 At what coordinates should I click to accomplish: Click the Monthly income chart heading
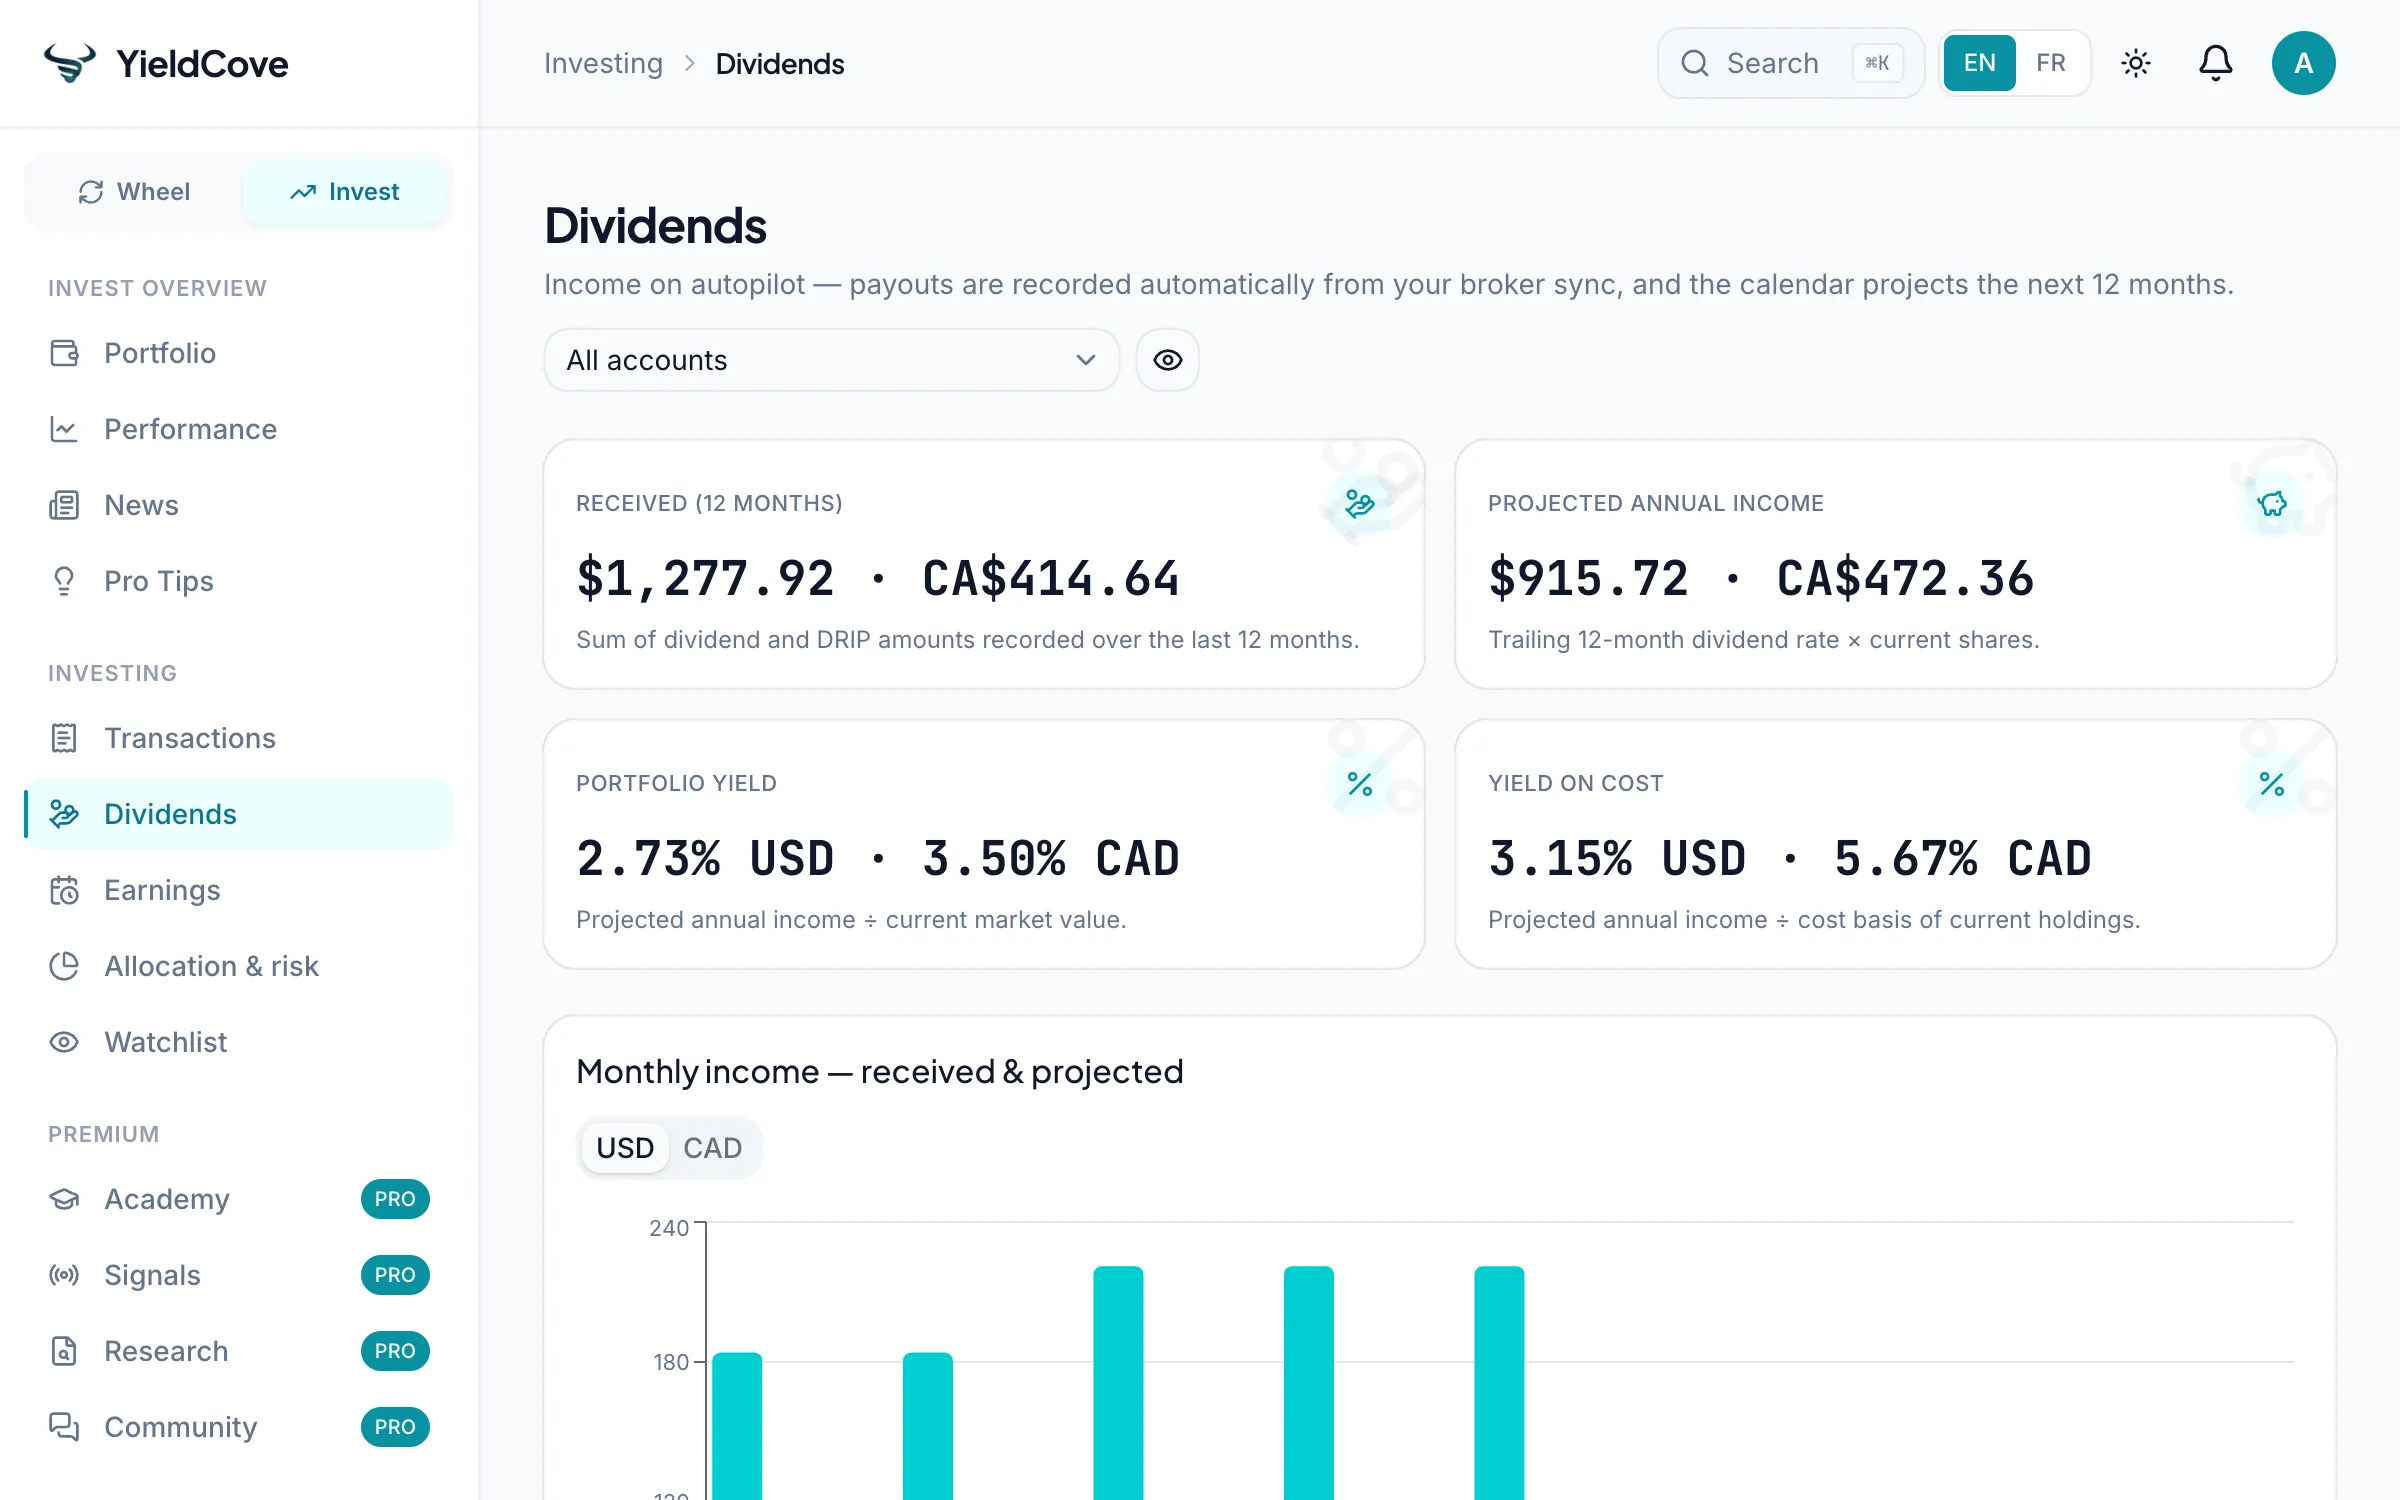(880, 1071)
